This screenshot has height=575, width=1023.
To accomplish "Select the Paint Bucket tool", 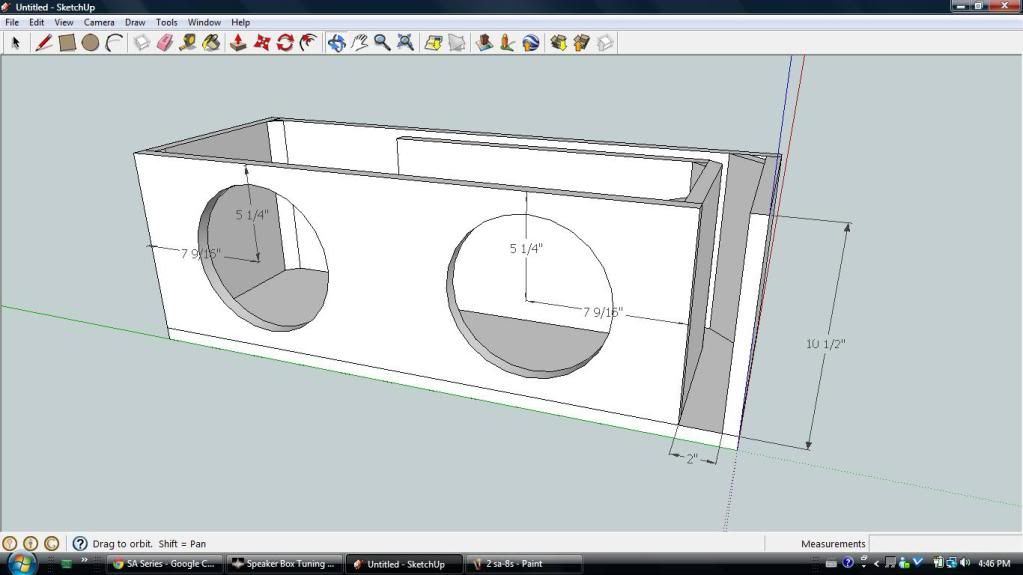I will coord(211,43).
